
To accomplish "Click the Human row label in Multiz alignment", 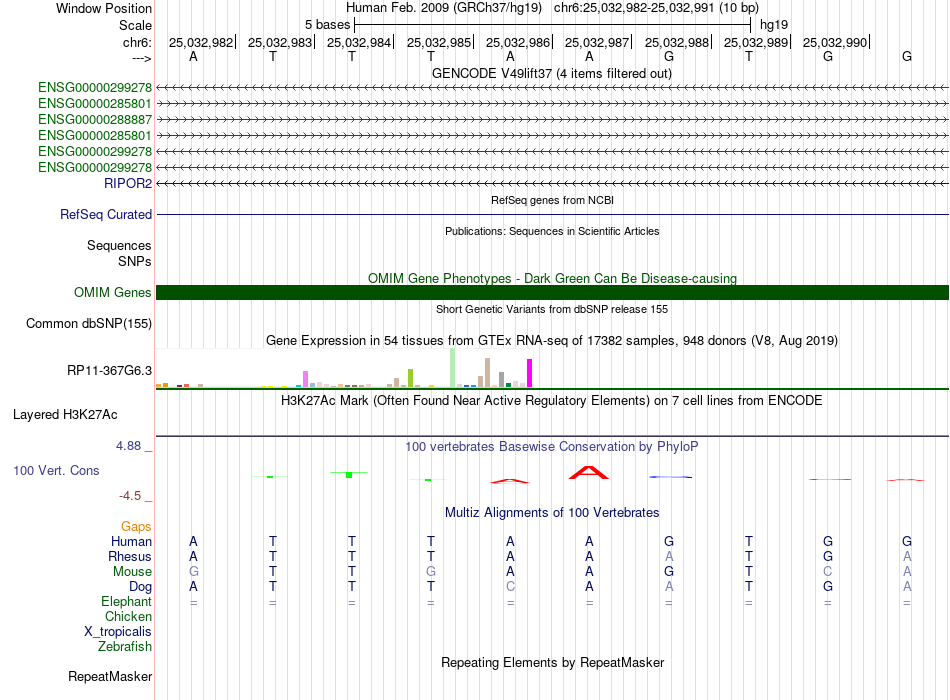I will click(131, 541).
